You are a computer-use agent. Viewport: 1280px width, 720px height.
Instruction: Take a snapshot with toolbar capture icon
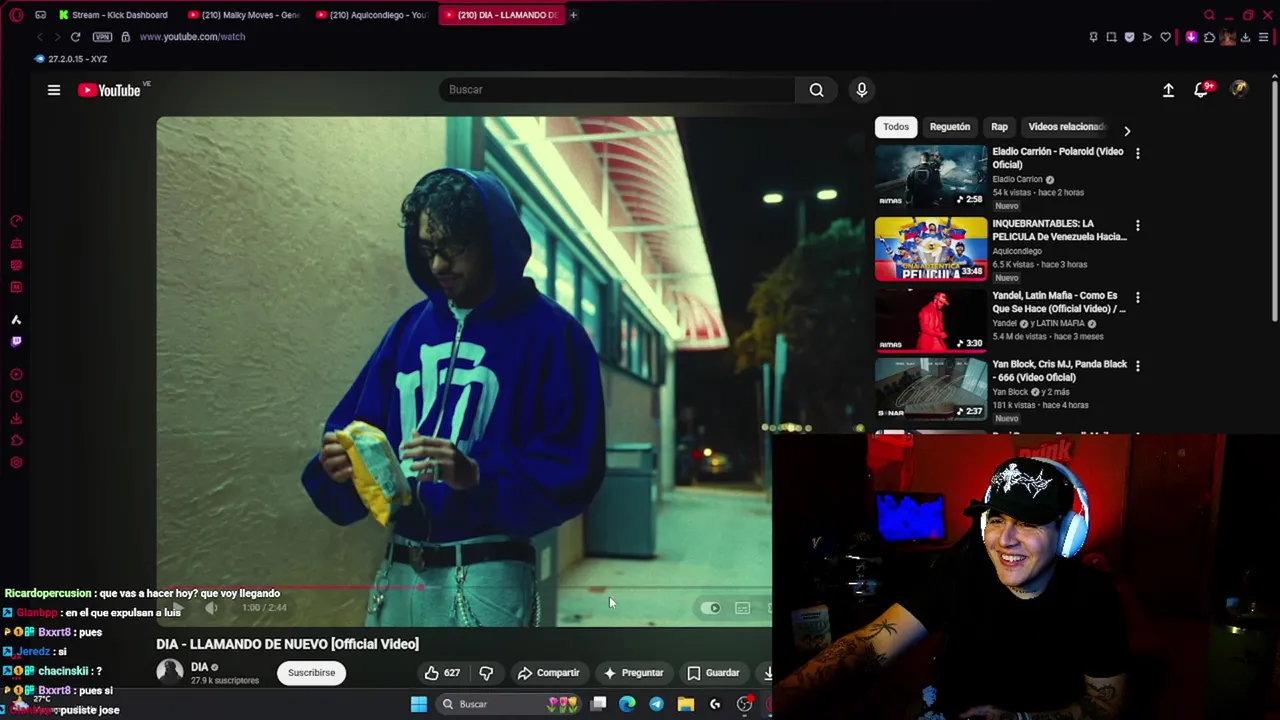click(1111, 37)
